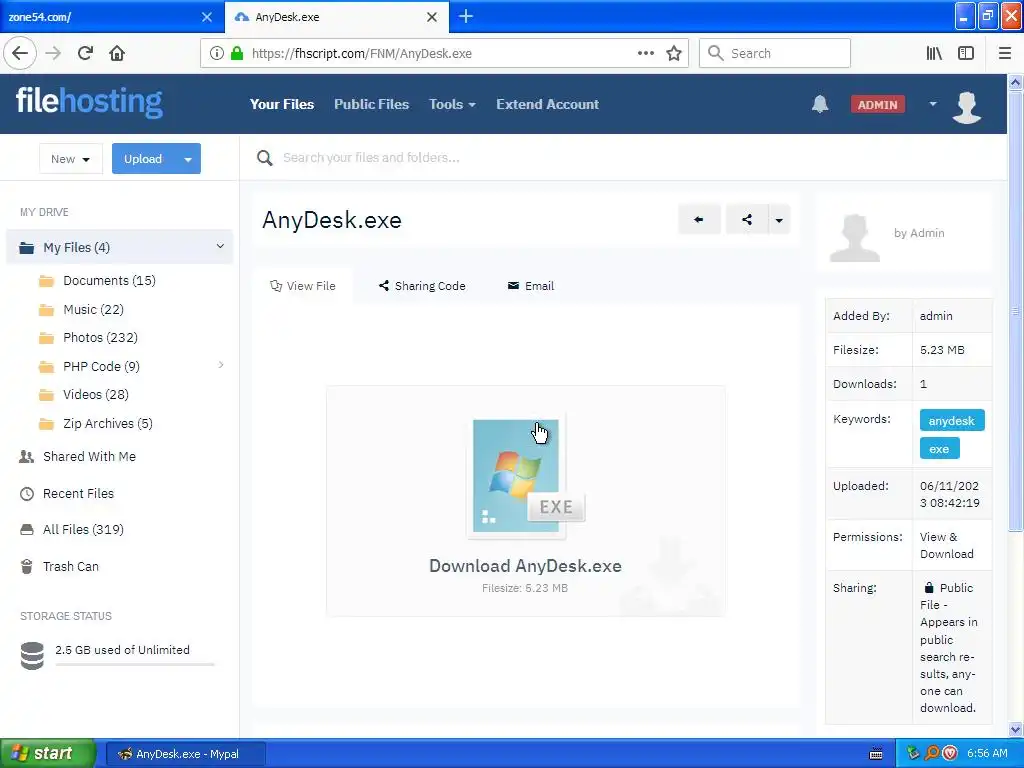
Task: Go to Public Files in the navigation
Action: tap(372, 104)
